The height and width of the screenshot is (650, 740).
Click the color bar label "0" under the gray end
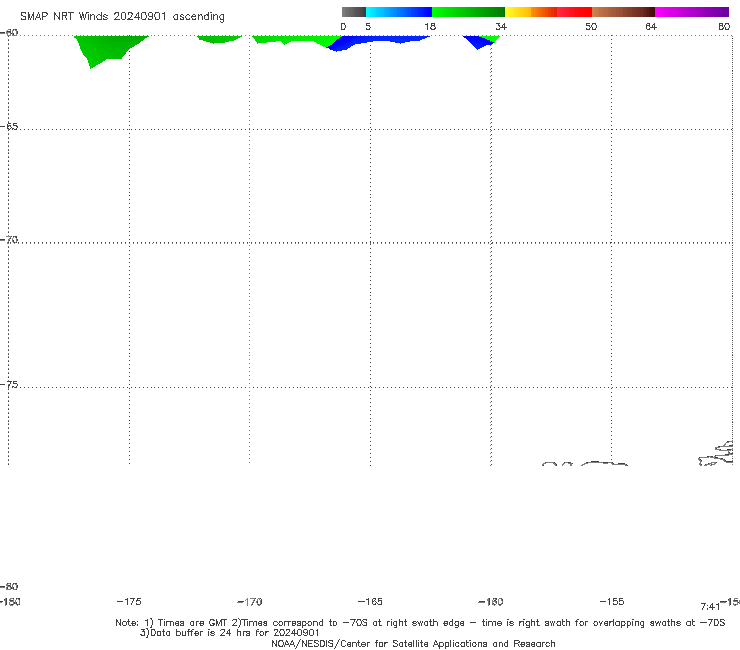tap(343, 26)
